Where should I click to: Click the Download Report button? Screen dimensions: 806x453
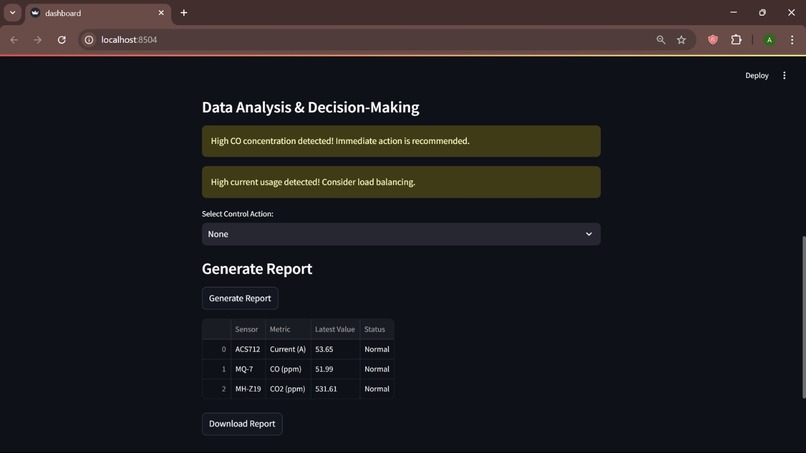point(242,424)
